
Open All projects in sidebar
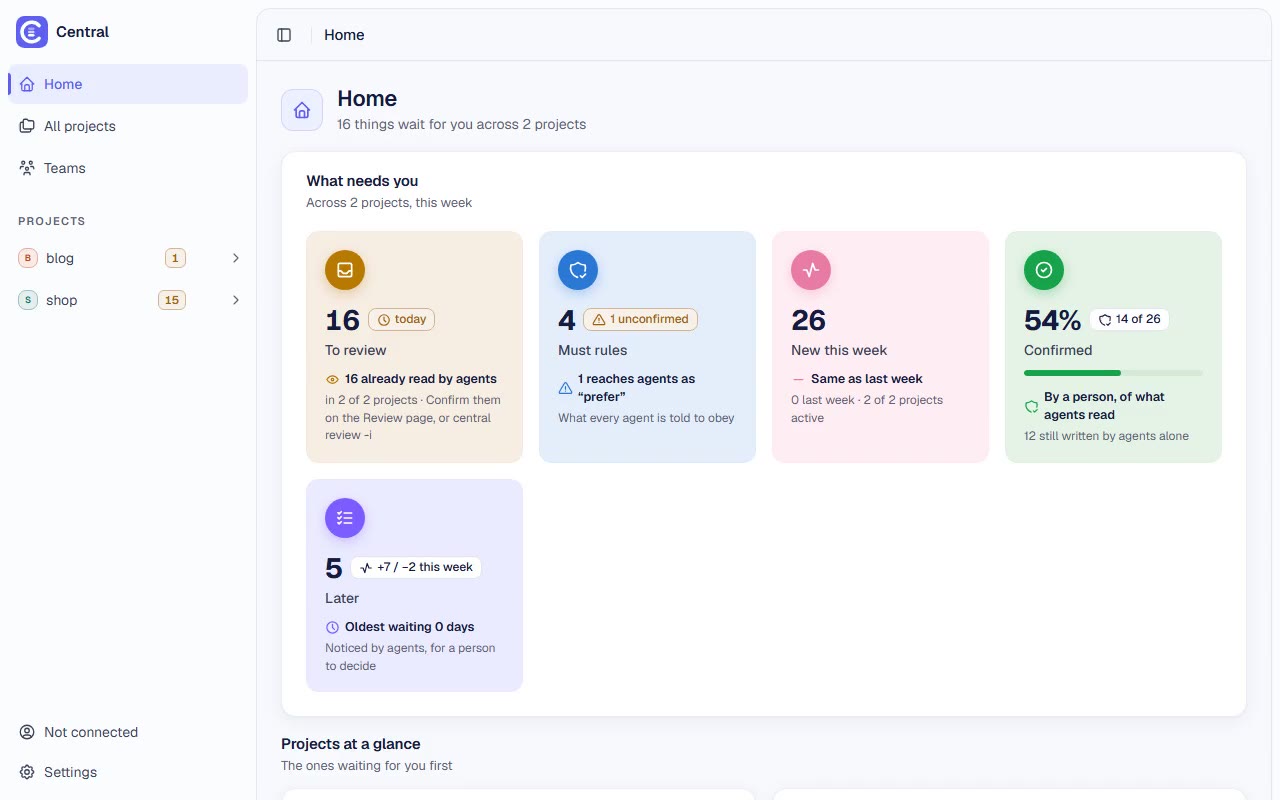pyautogui.click(x=128, y=126)
